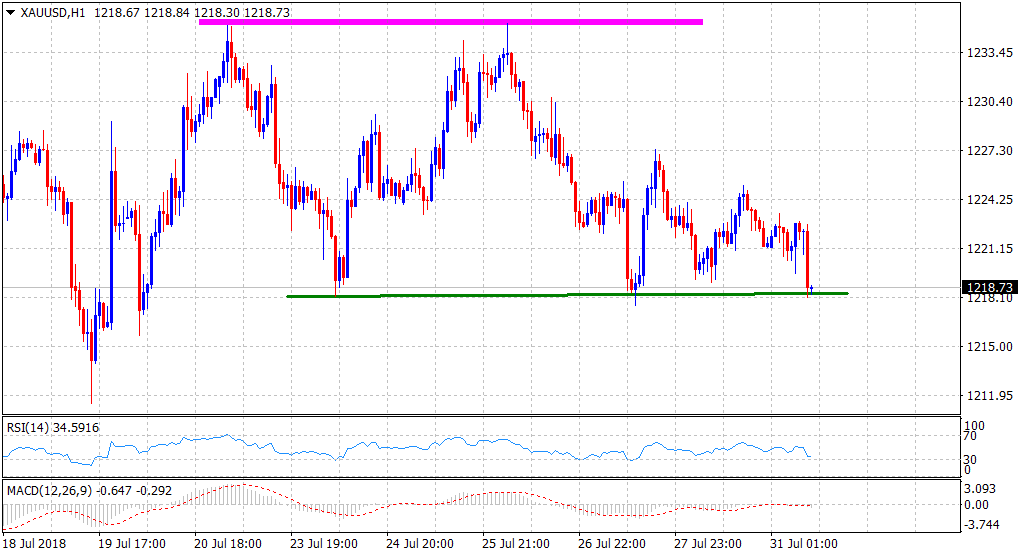Click the current price tag 1218.73
Viewport: 1020px width, 556px height.
pyautogui.click(x=989, y=287)
